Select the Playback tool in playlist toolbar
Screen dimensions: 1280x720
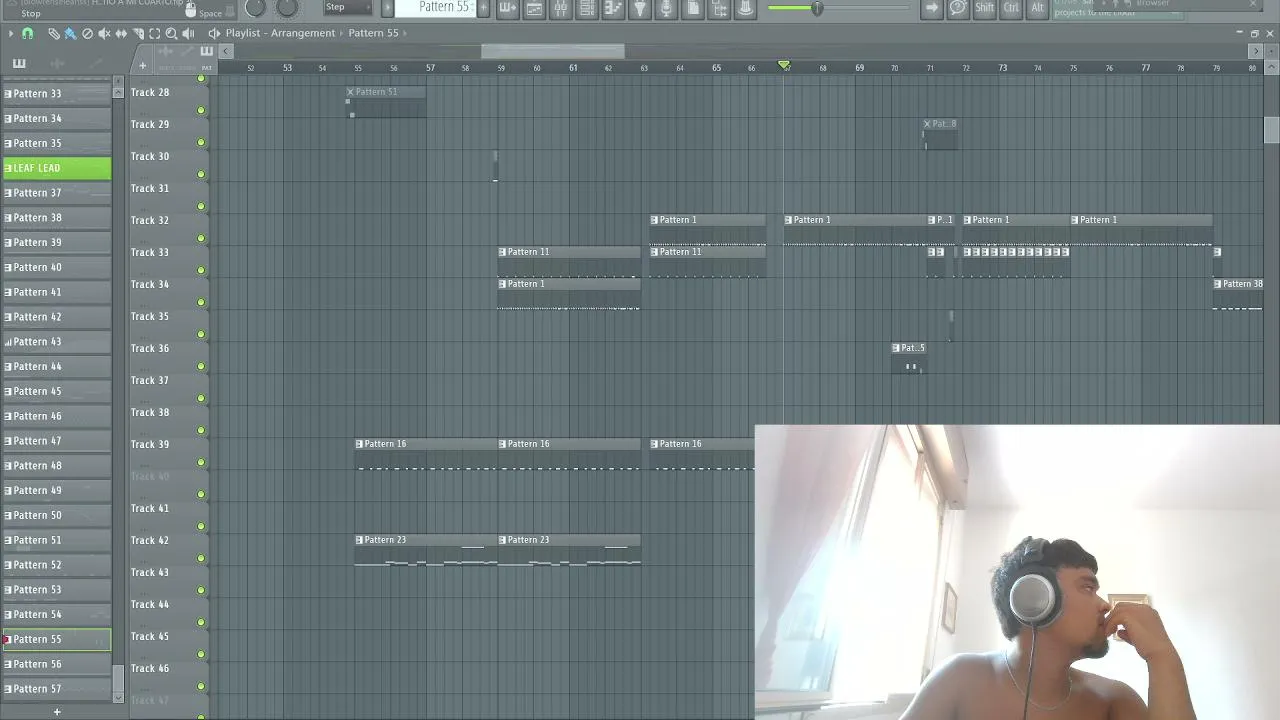coord(188,33)
